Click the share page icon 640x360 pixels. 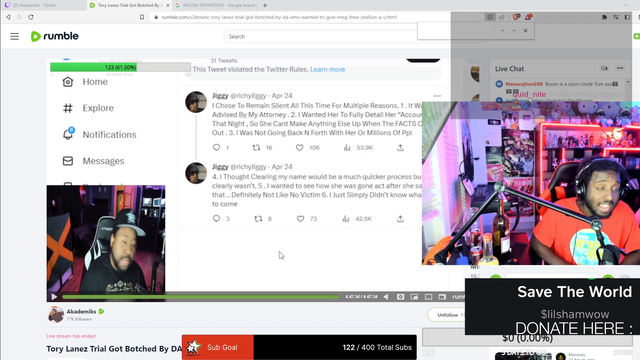pos(502,17)
